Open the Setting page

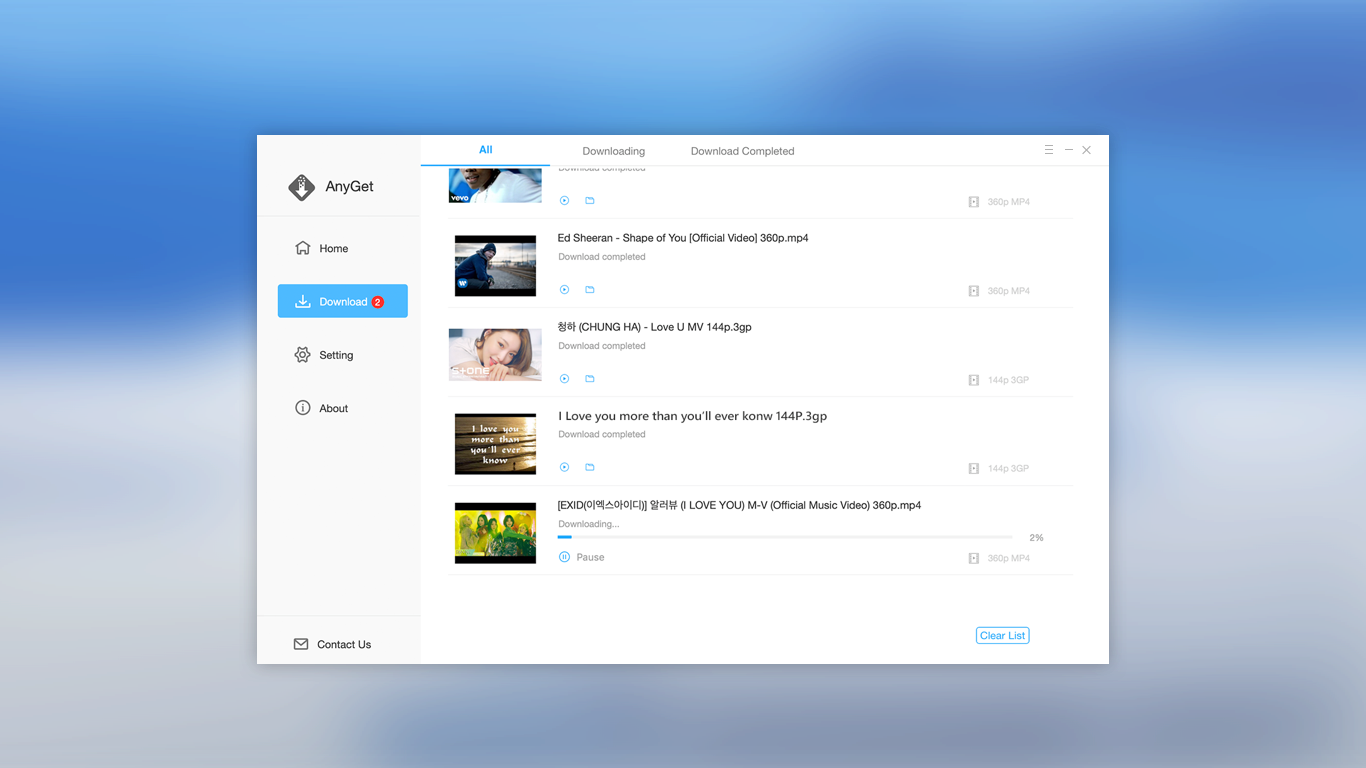(324, 355)
